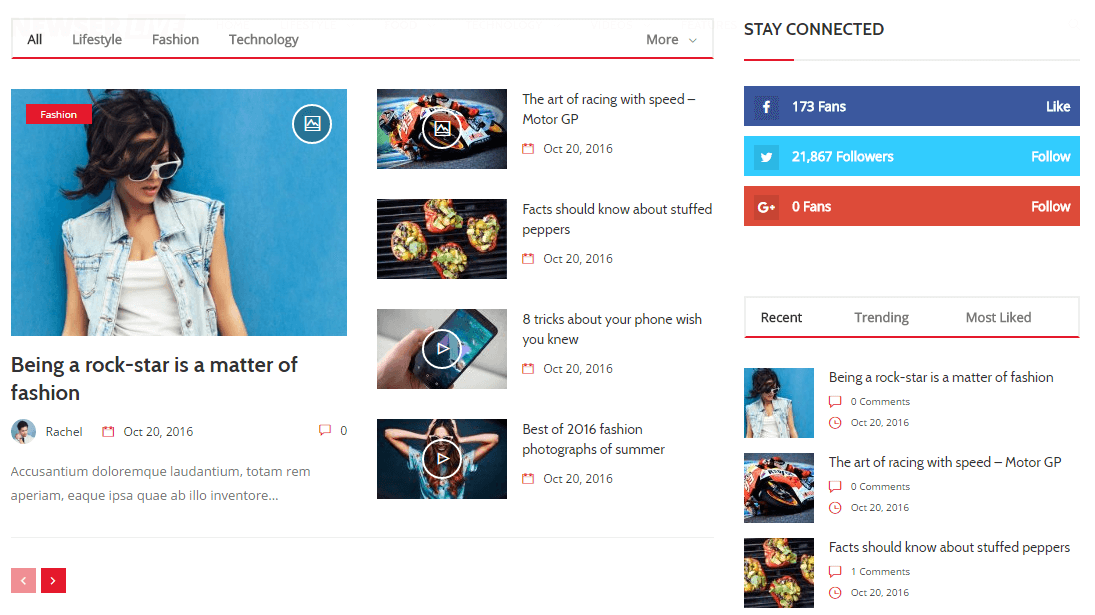Like the Facebook page
The height and width of the screenshot is (615, 1095).
[1057, 106]
